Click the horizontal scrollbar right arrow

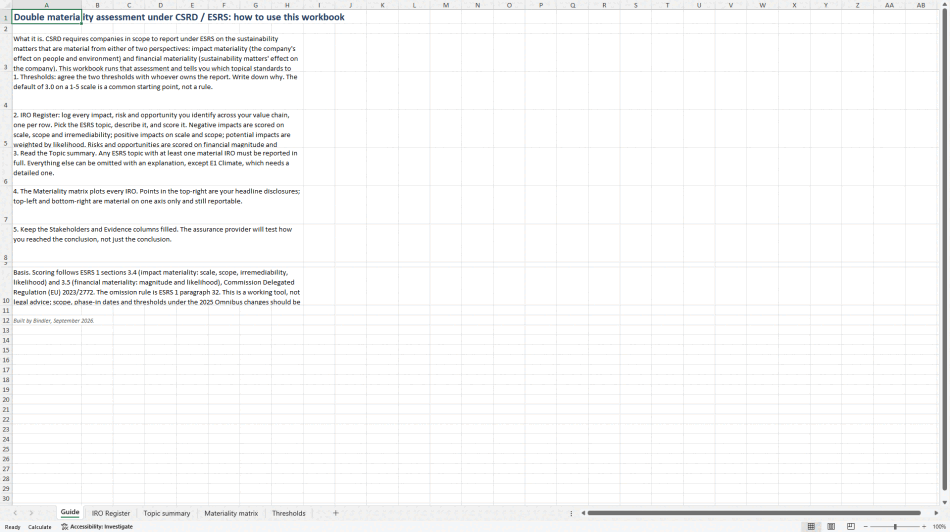tap(936, 513)
